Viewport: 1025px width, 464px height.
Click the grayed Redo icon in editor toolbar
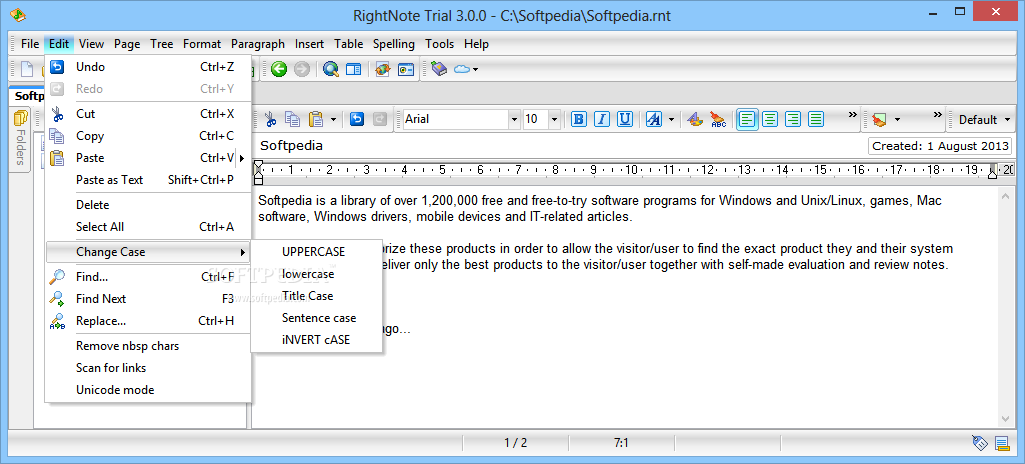click(379, 119)
